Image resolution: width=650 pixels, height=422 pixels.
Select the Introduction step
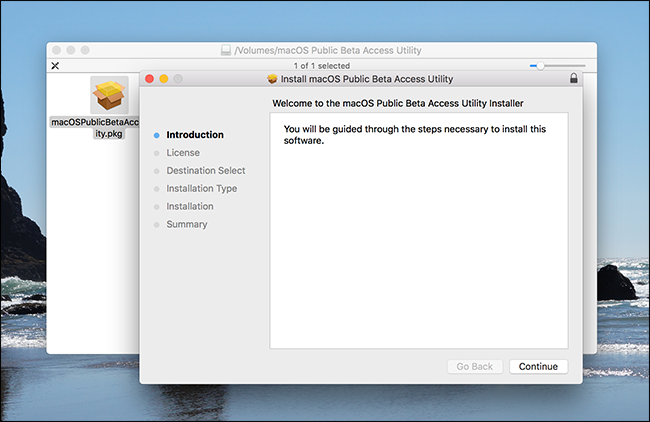pos(195,135)
